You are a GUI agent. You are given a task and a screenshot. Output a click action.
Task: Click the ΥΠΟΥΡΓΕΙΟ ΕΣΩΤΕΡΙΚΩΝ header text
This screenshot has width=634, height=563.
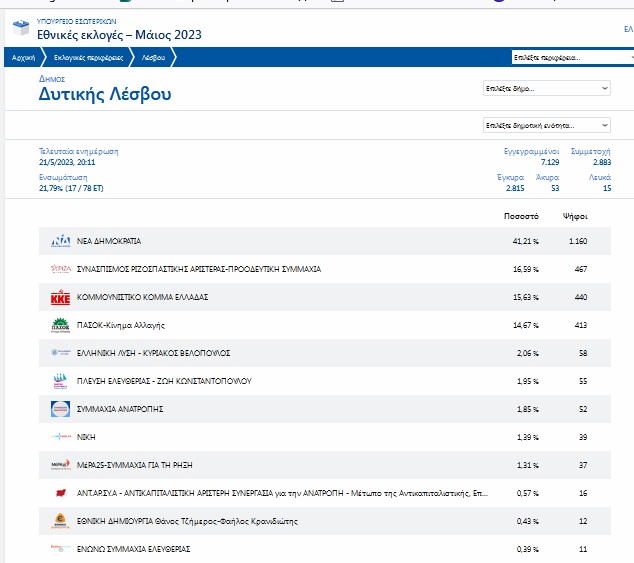(76, 21)
